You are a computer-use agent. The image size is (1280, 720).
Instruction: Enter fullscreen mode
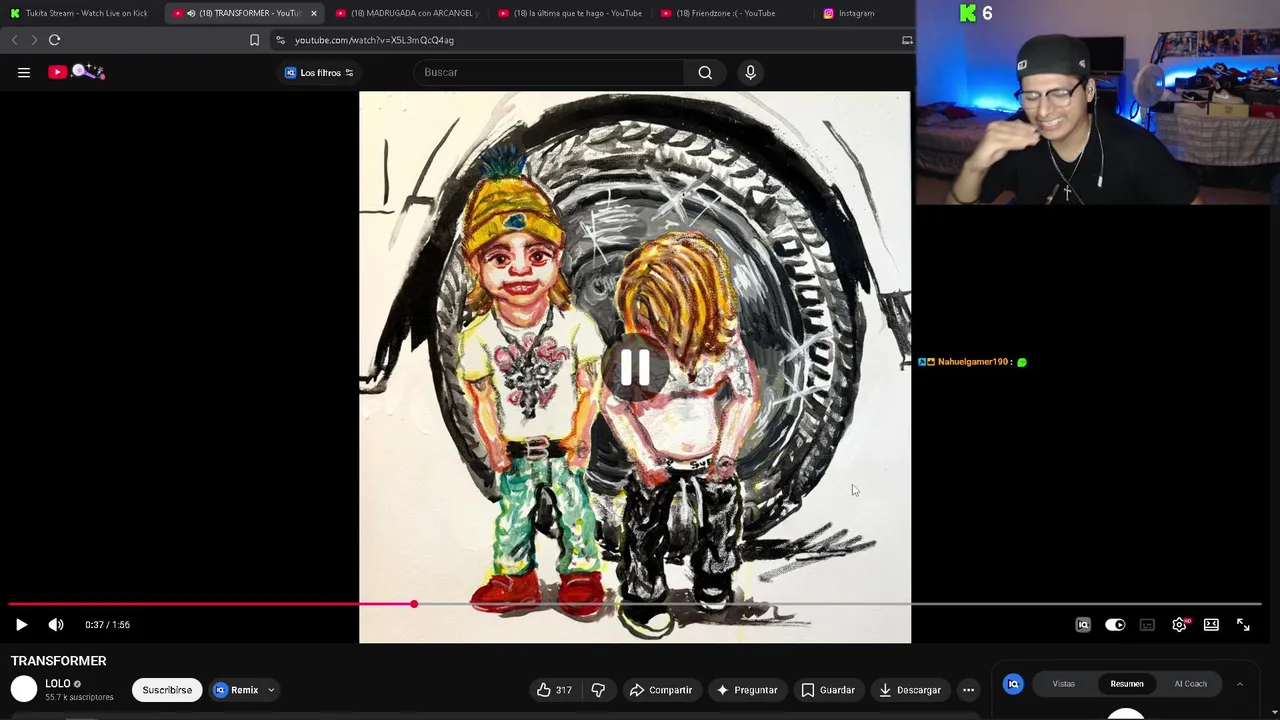coord(1243,625)
